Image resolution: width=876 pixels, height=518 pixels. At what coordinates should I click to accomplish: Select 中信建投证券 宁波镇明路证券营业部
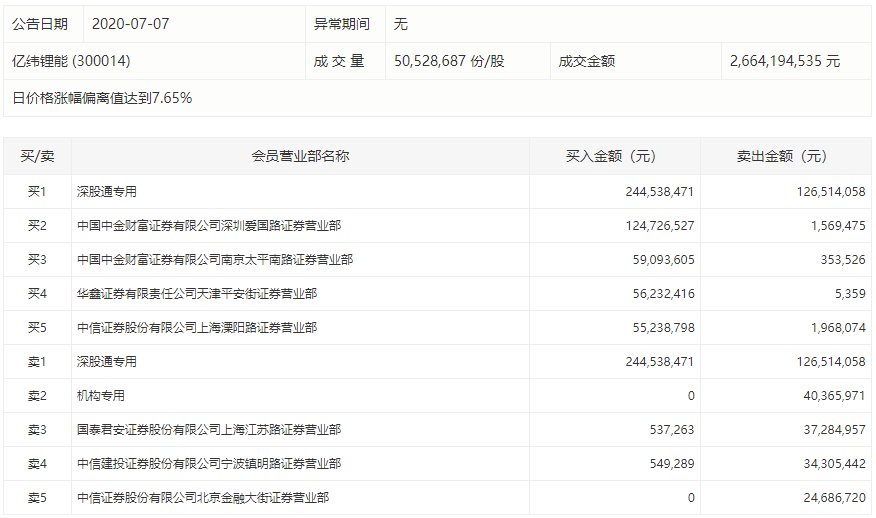click(x=209, y=464)
